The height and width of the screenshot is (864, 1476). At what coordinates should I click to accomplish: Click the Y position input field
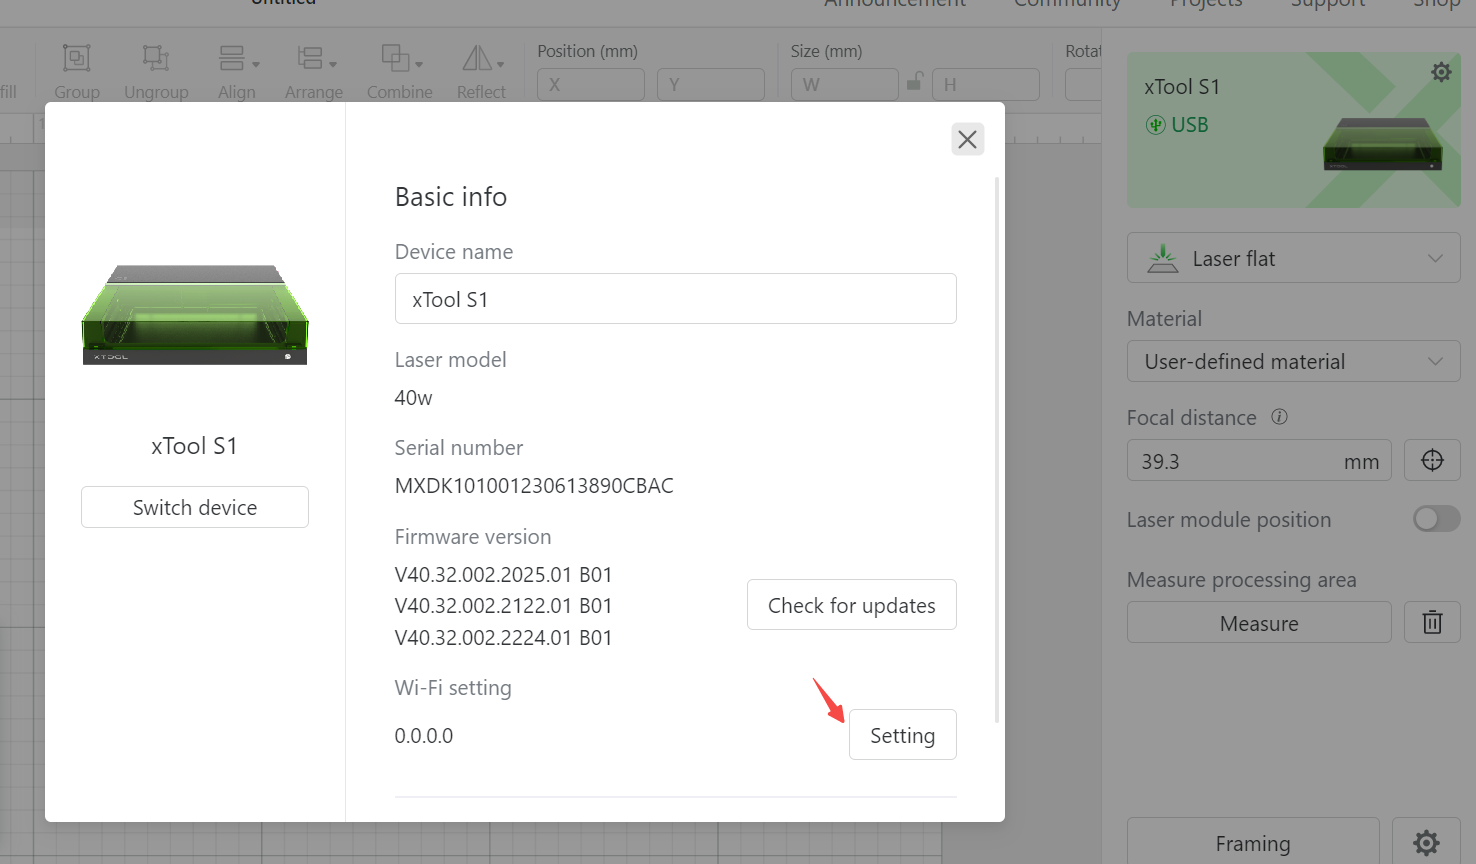(711, 84)
